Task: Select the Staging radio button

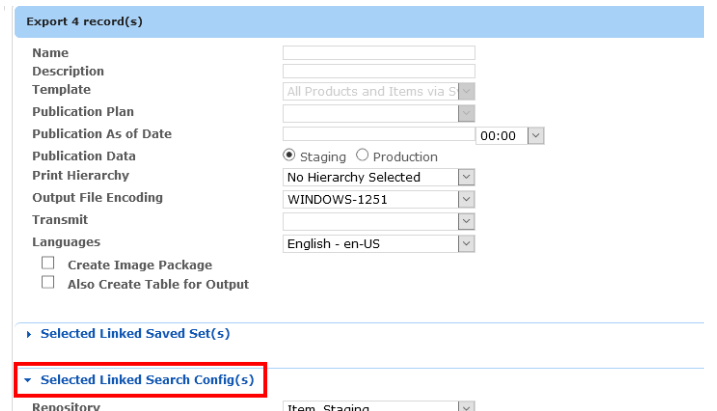Action: point(289,155)
